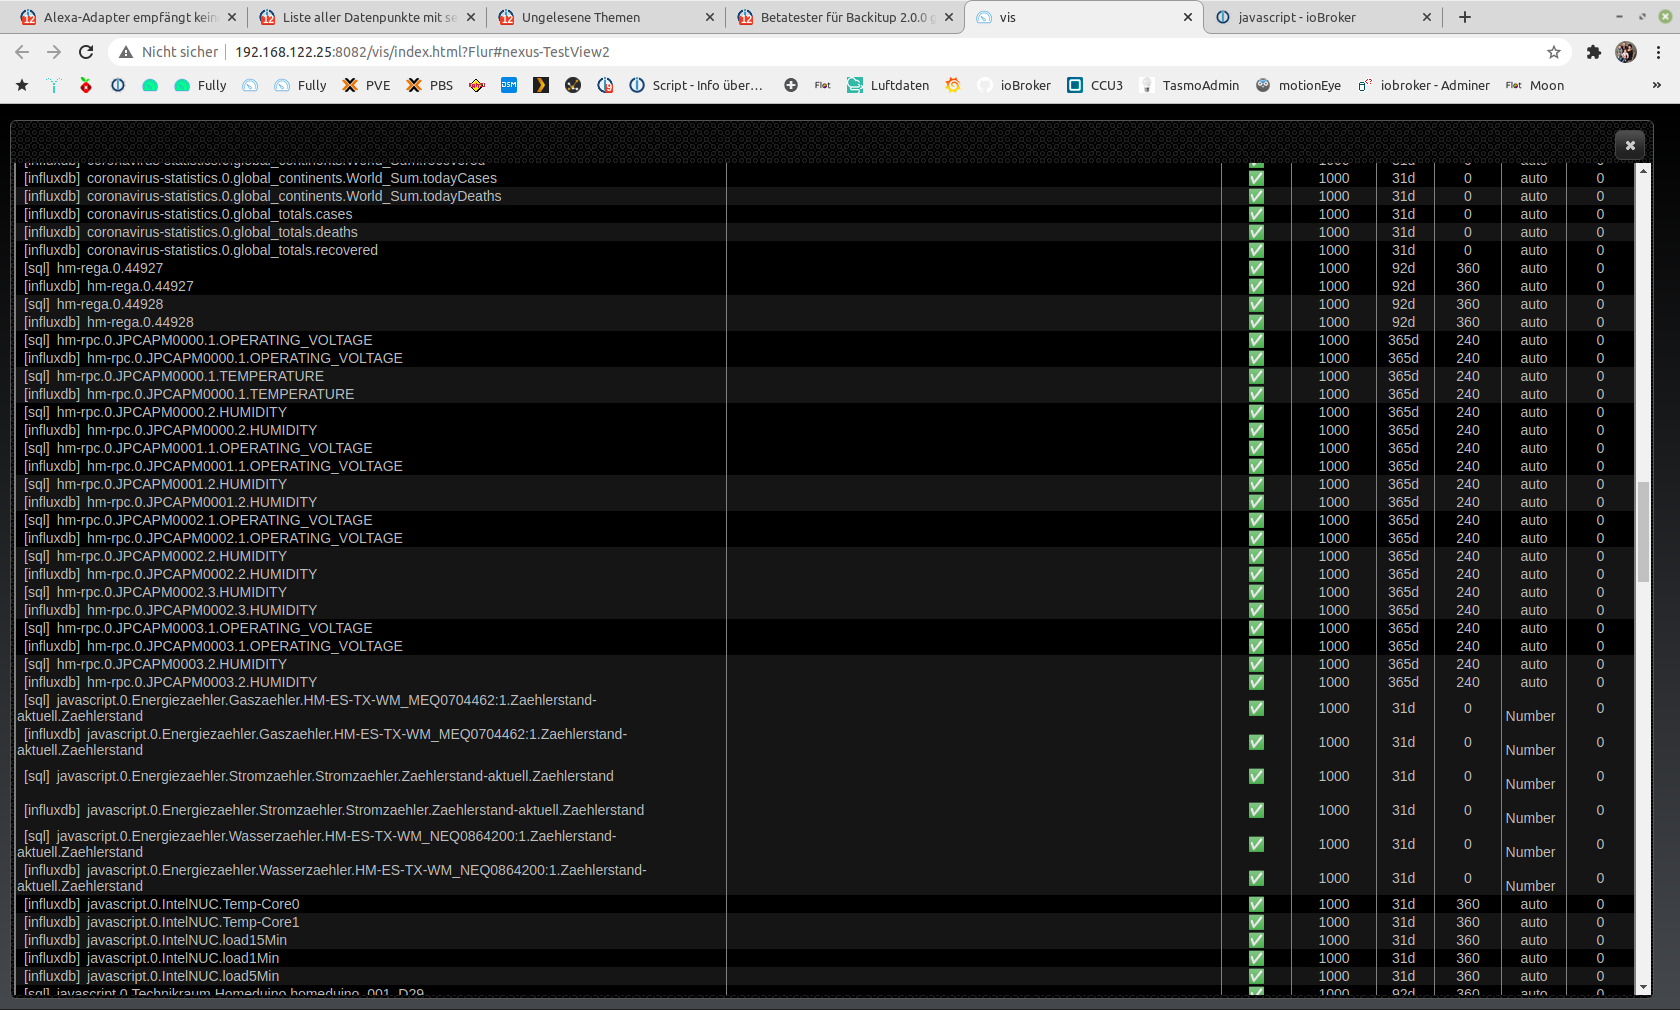1680x1010 pixels.
Task: Go back to the previous page
Action: point(22,52)
